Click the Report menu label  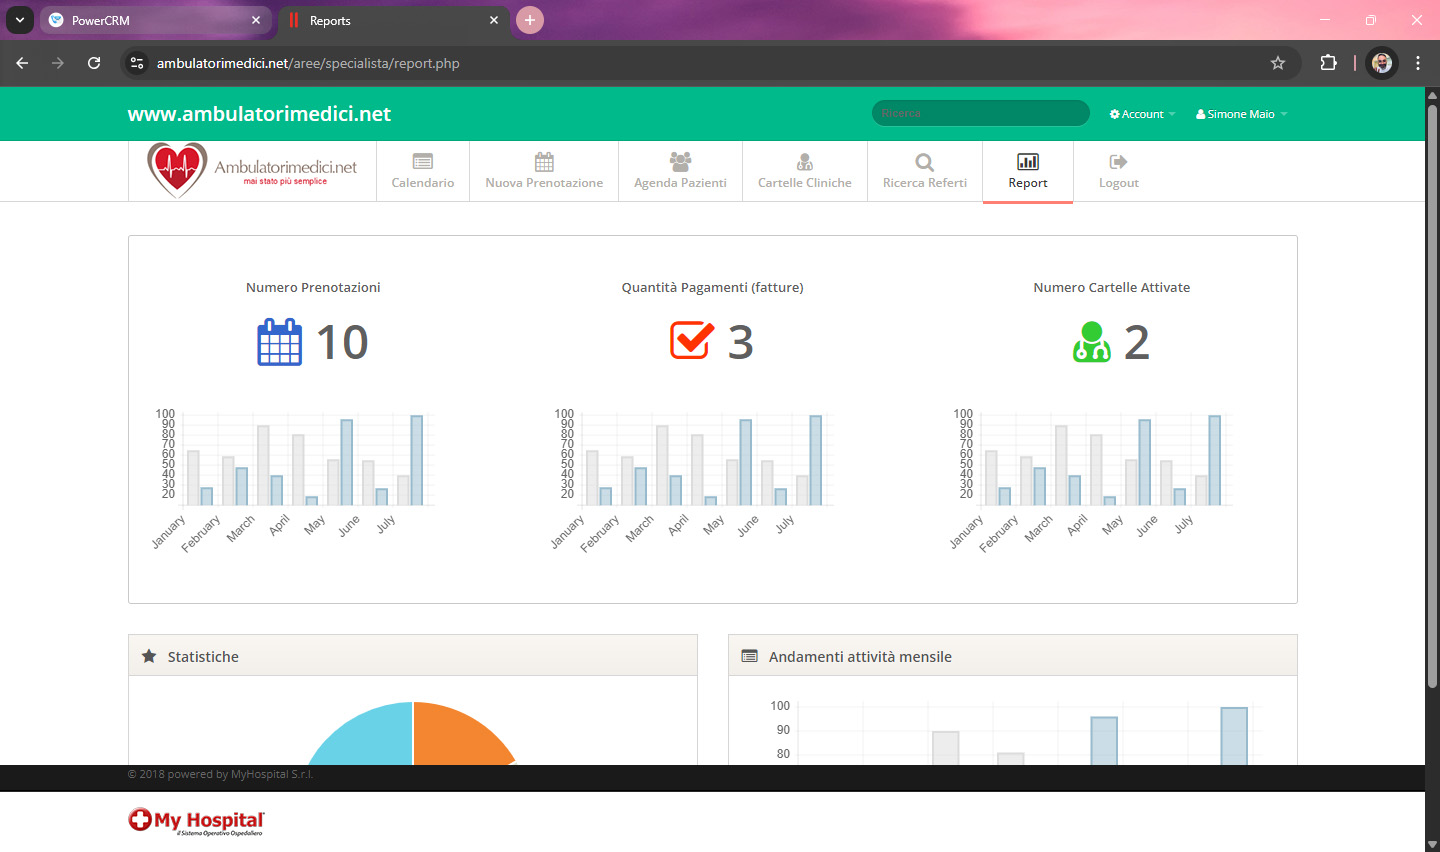1028,183
